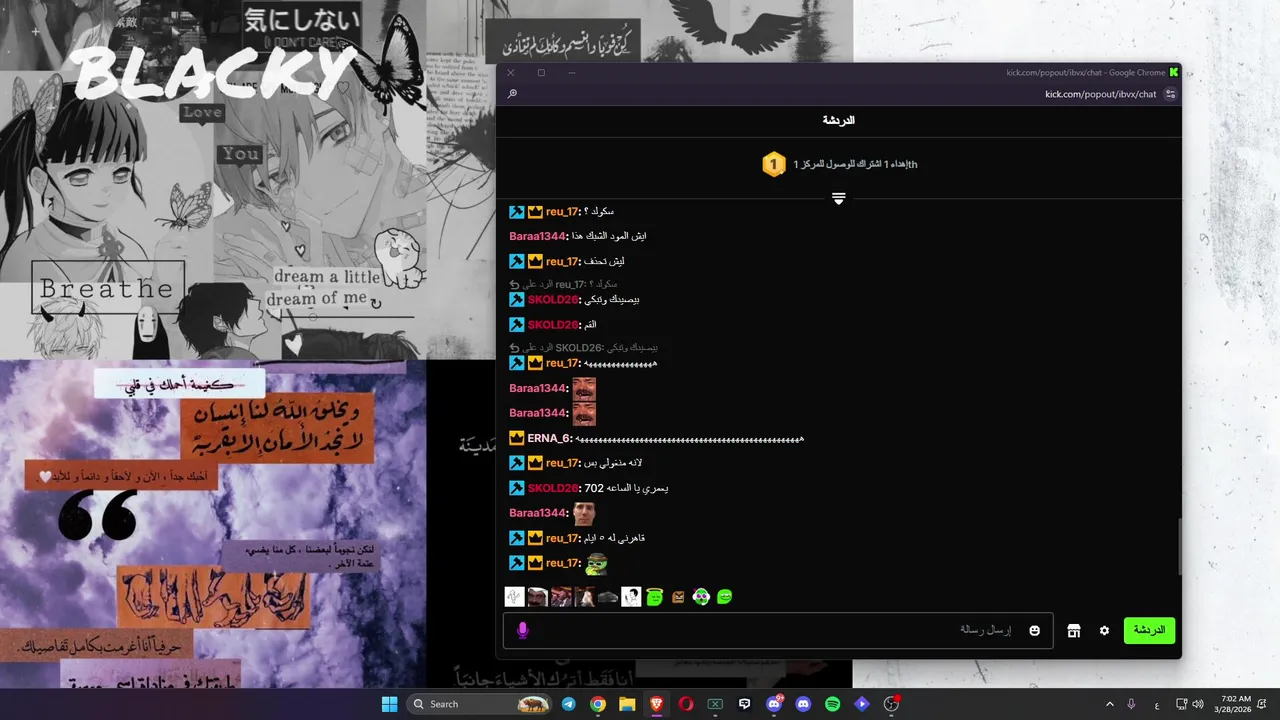Click the gold rank 1 badge
The image size is (1280, 720).
tap(774, 164)
